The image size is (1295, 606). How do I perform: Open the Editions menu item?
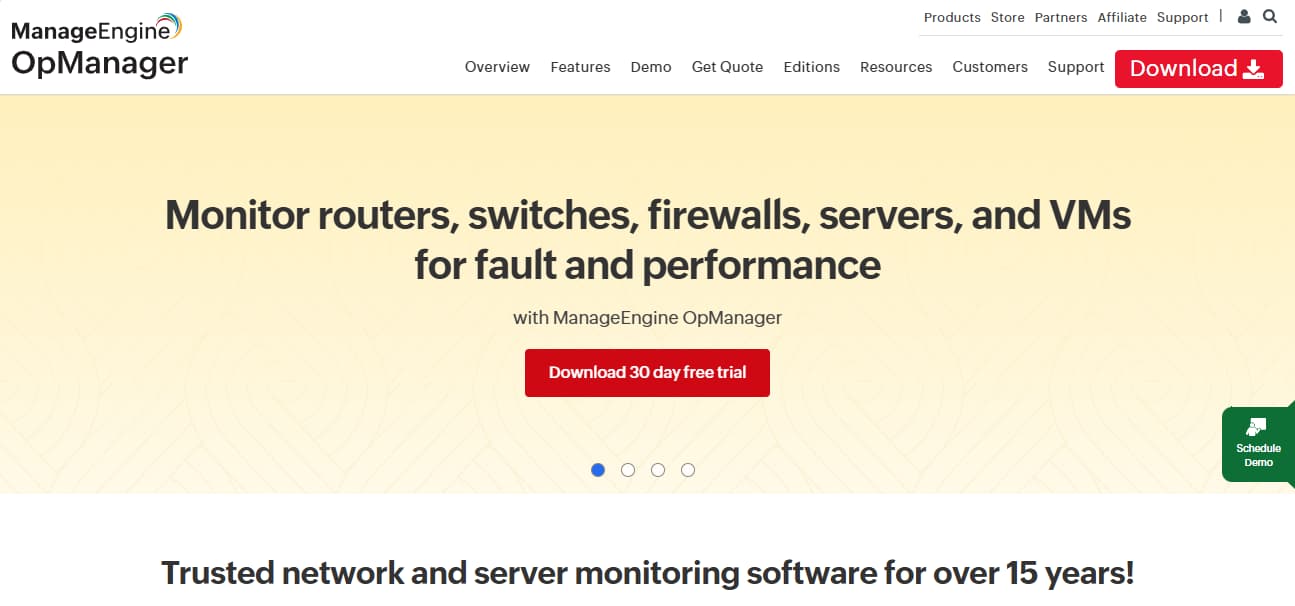(811, 67)
